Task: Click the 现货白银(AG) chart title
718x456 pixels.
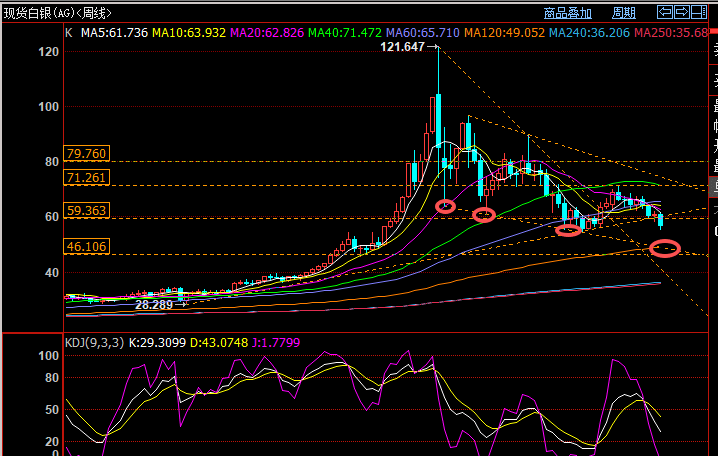Action: 58,13
